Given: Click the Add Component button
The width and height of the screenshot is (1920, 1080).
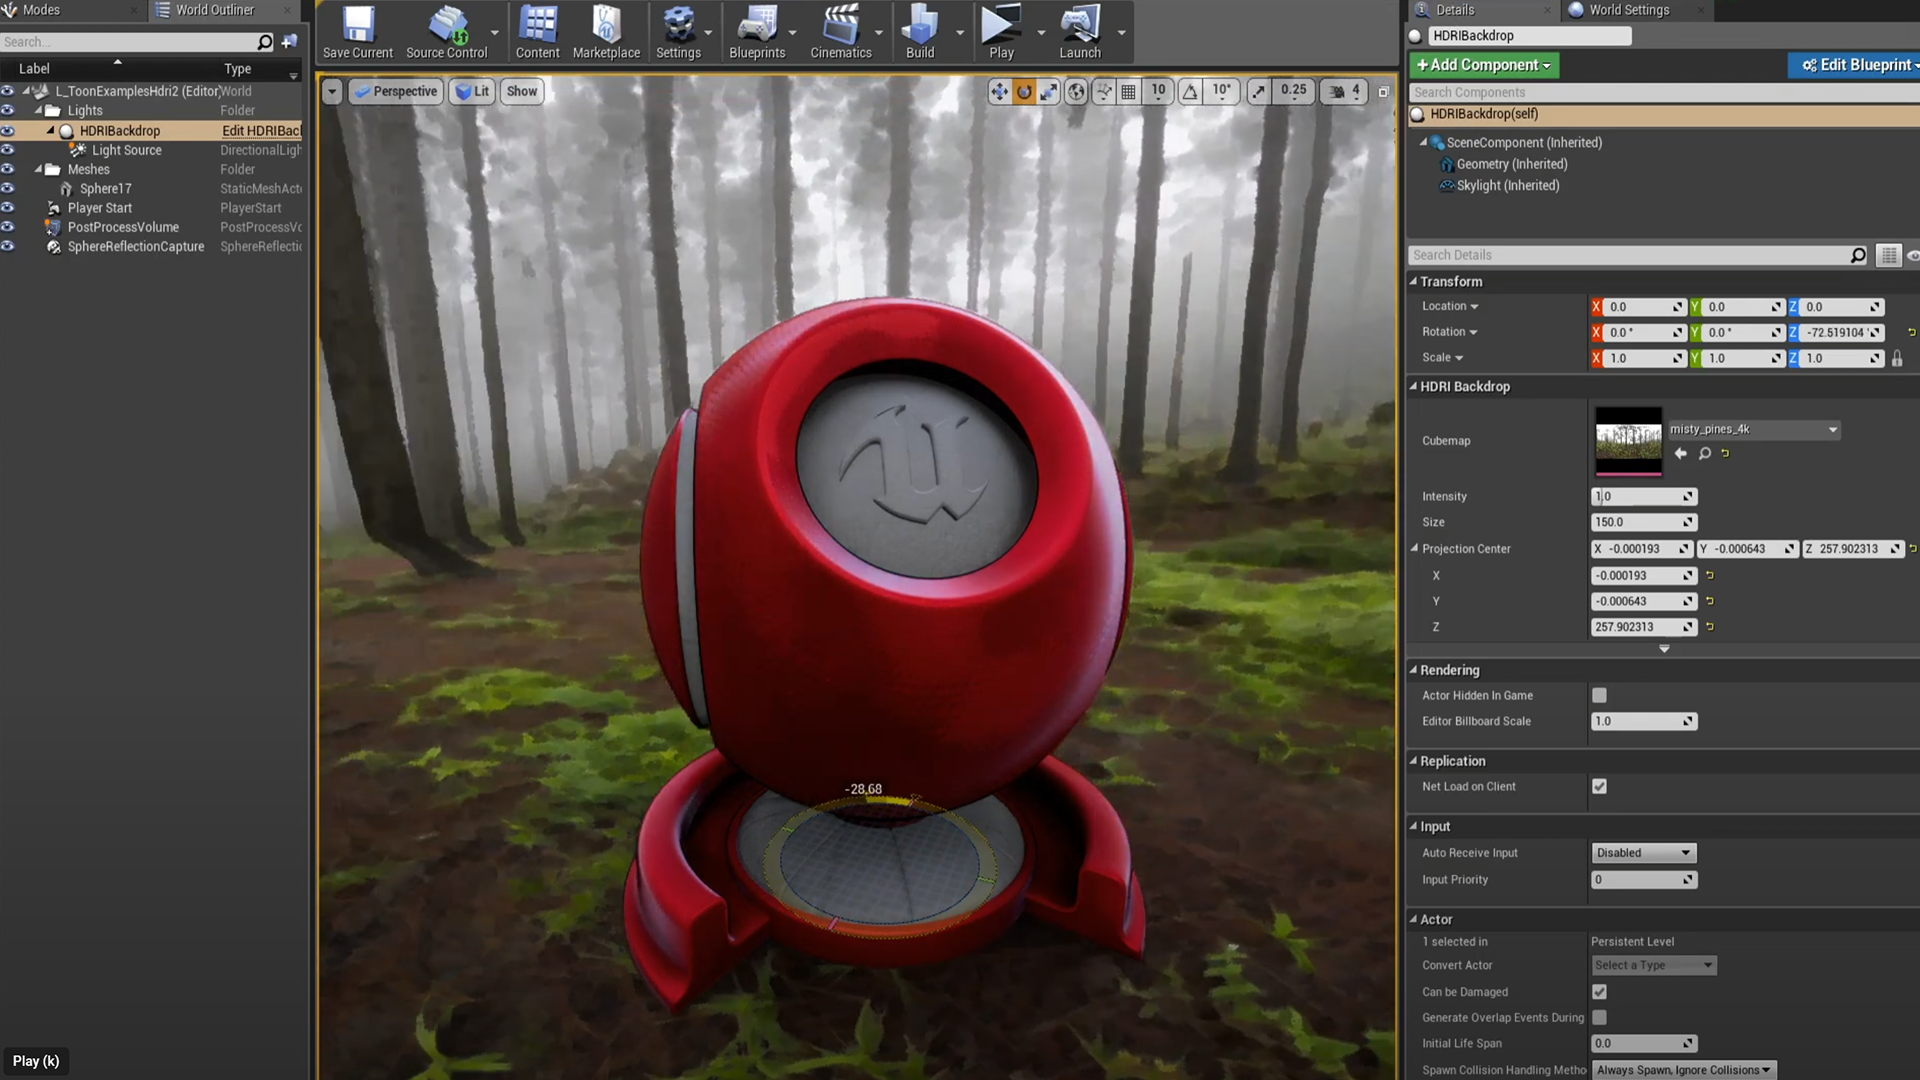Looking at the screenshot, I should [1483, 65].
